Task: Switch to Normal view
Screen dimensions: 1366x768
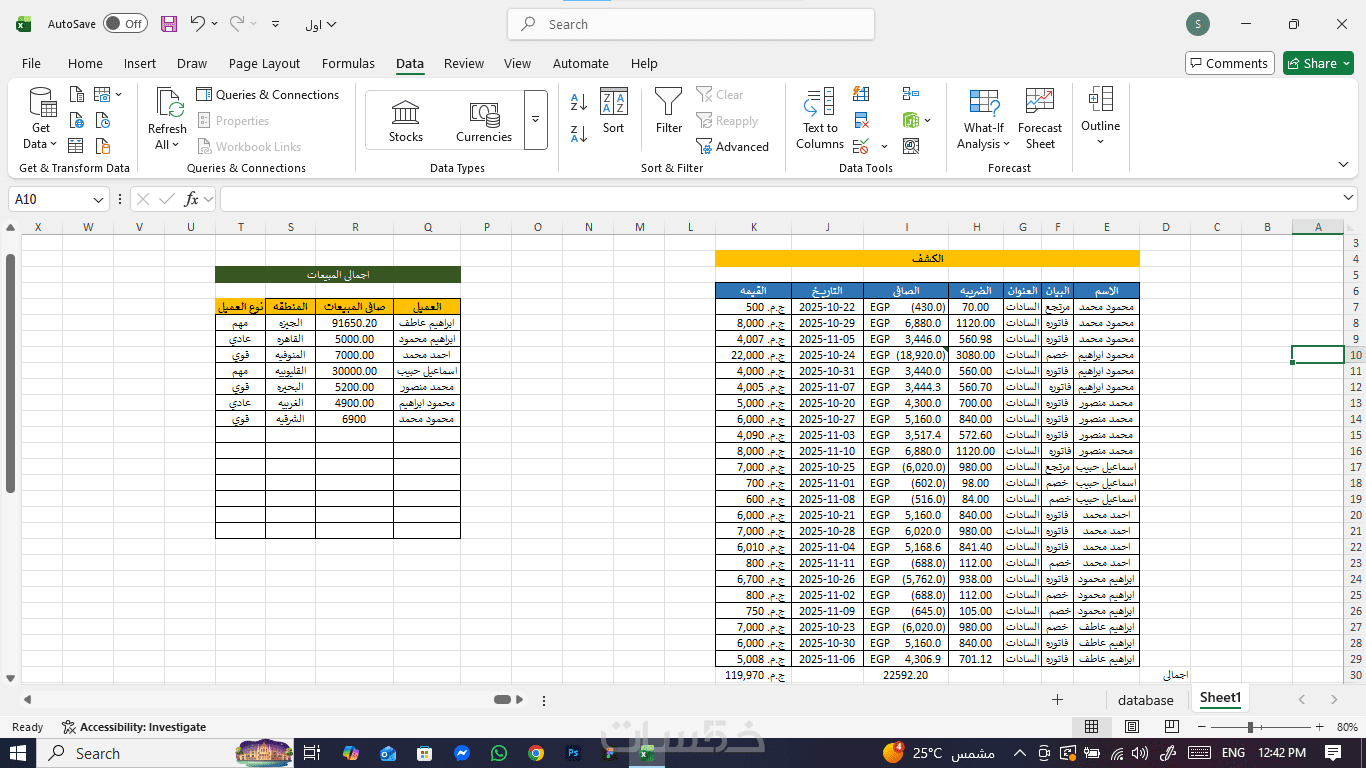Action: click(x=1091, y=727)
